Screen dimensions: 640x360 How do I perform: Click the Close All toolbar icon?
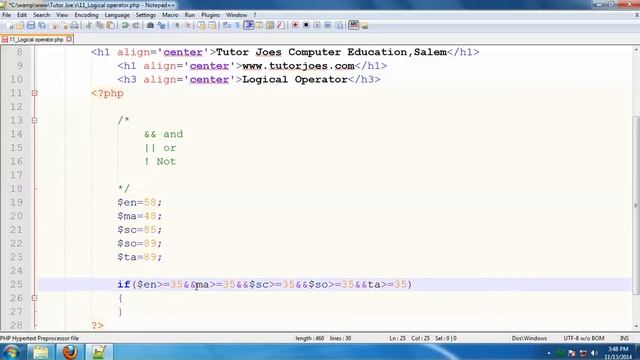64,25
